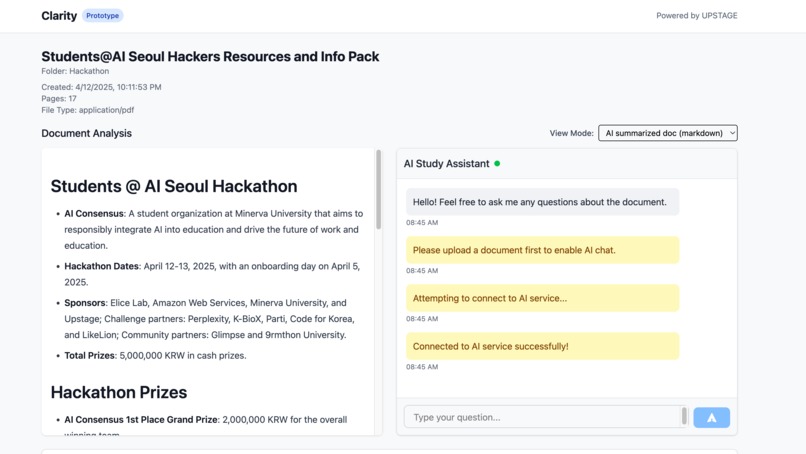The width and height of the screenshot is (806, 454).
Task: Click the Folder: Hackathon label
Action: coord(75,71)
